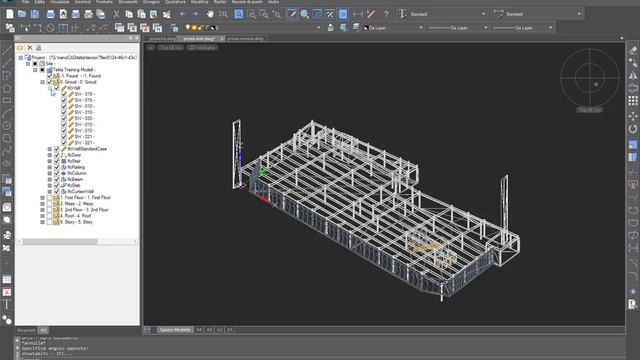Select the Polygon tool in left toolbar
The image size is (640, 360).
click(x=7, y=88)
